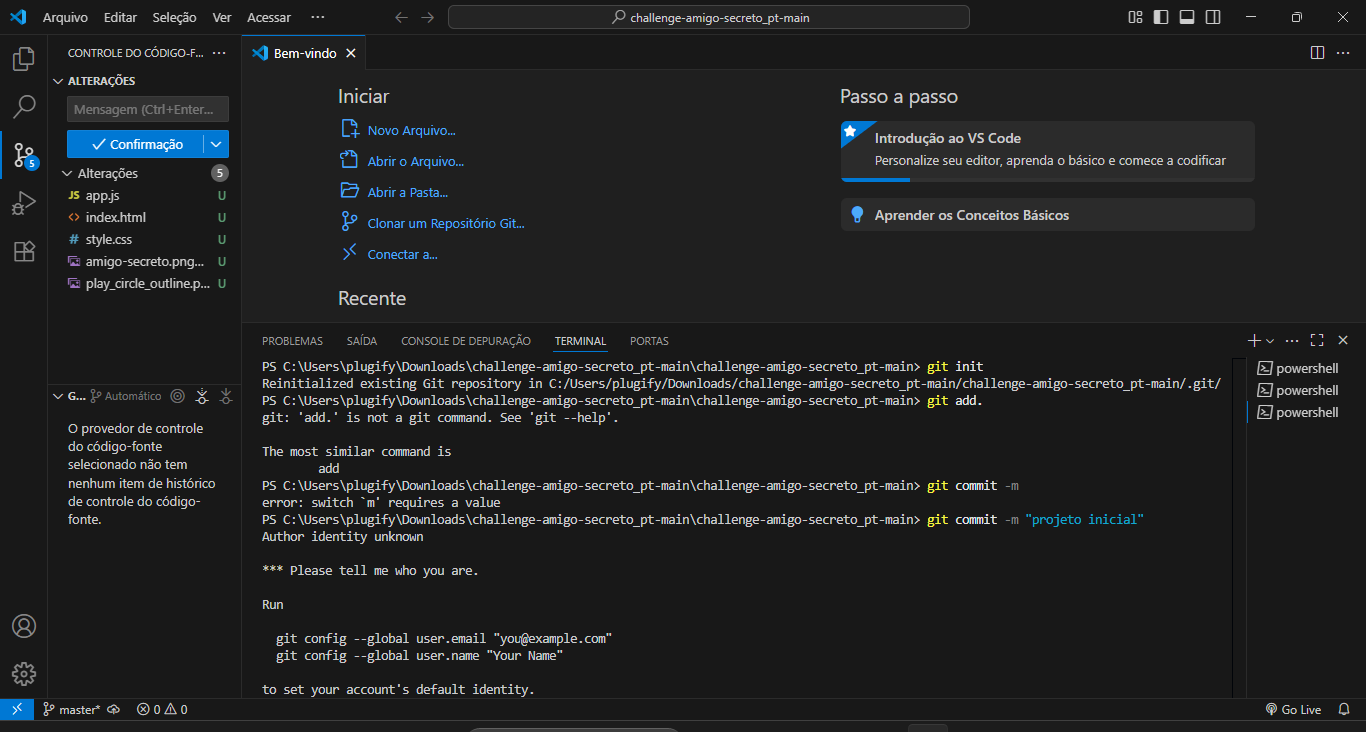The height and width of the screenshot is (732, 1366).
Task: Open Introdução ao VS Code walkthrough
Action: tap(1047, 151)
